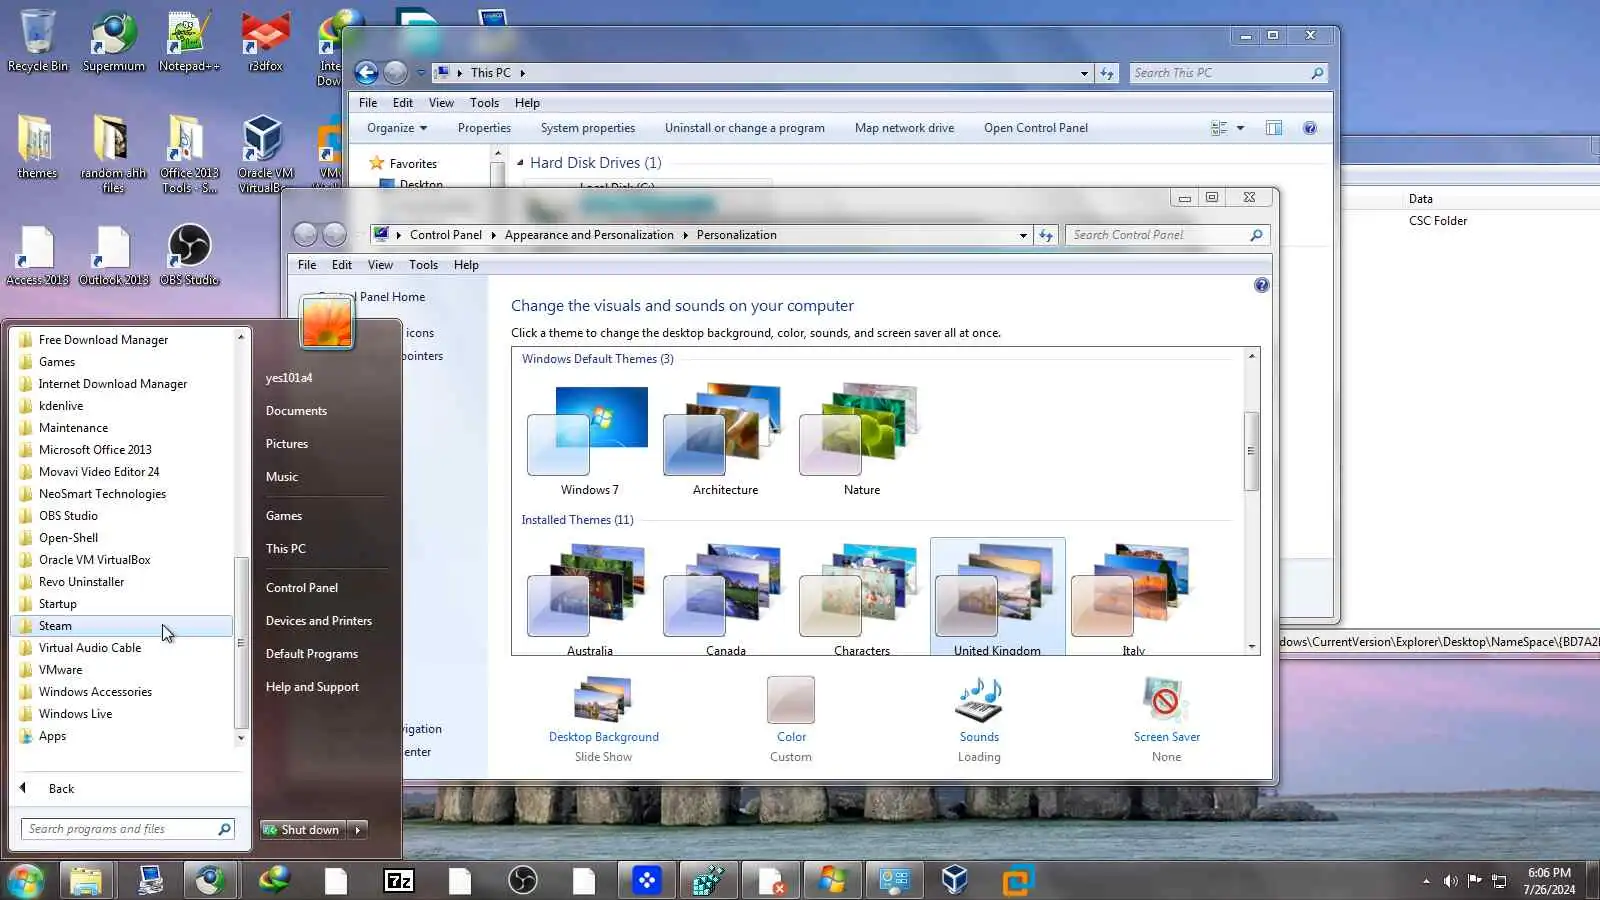The image size is (1600, 900).
Task: Refresh the This PC address bar
Action: (x=1107, y=73)
